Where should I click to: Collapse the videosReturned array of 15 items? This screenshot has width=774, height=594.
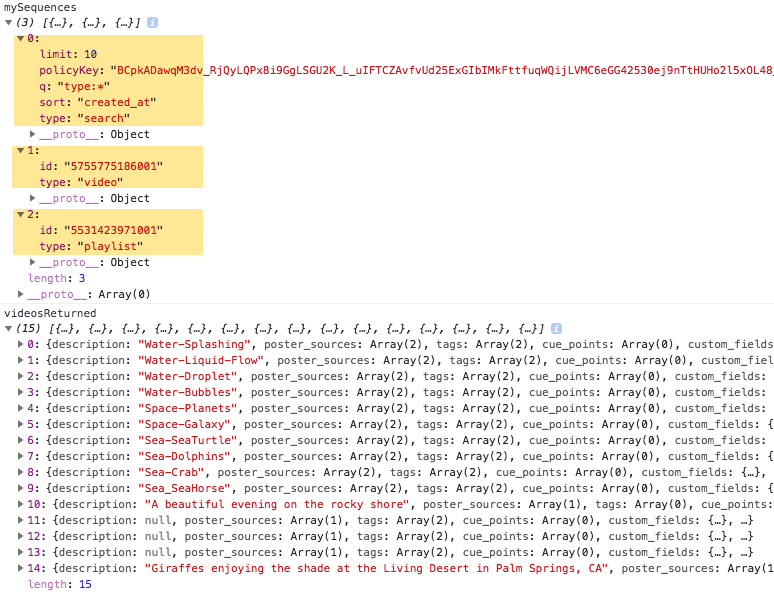(x=8, y=328)
